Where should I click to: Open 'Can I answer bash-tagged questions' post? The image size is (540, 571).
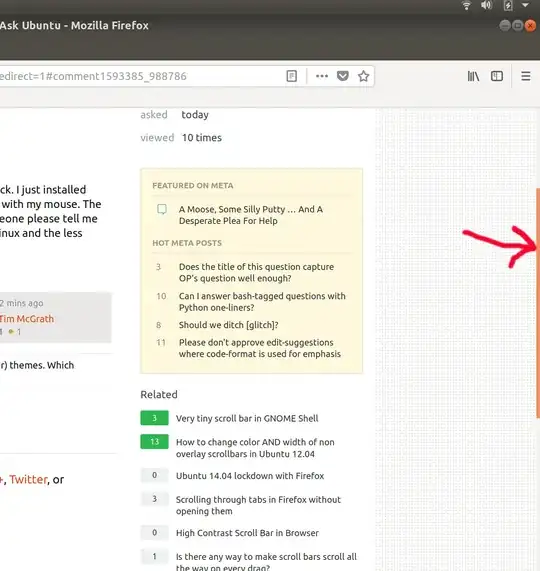pos(262,302)
